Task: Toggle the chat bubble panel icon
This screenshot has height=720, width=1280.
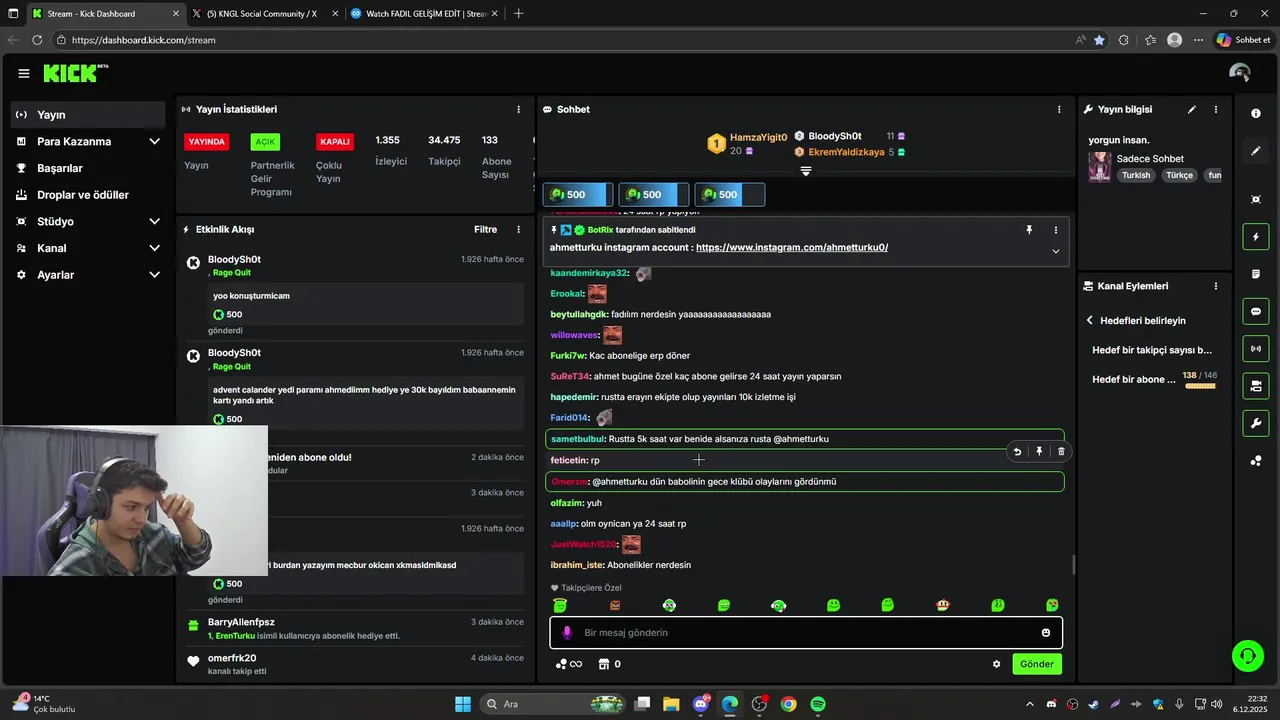Action: [1256, 311]
